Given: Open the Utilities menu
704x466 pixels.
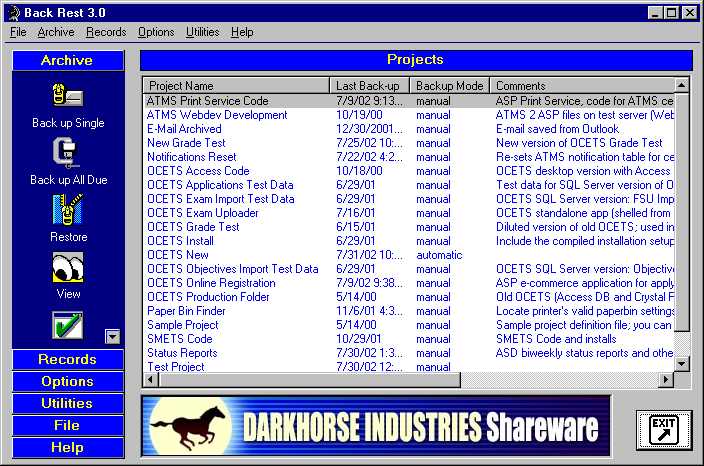Looking at the screenshot, I should point(202,32).
